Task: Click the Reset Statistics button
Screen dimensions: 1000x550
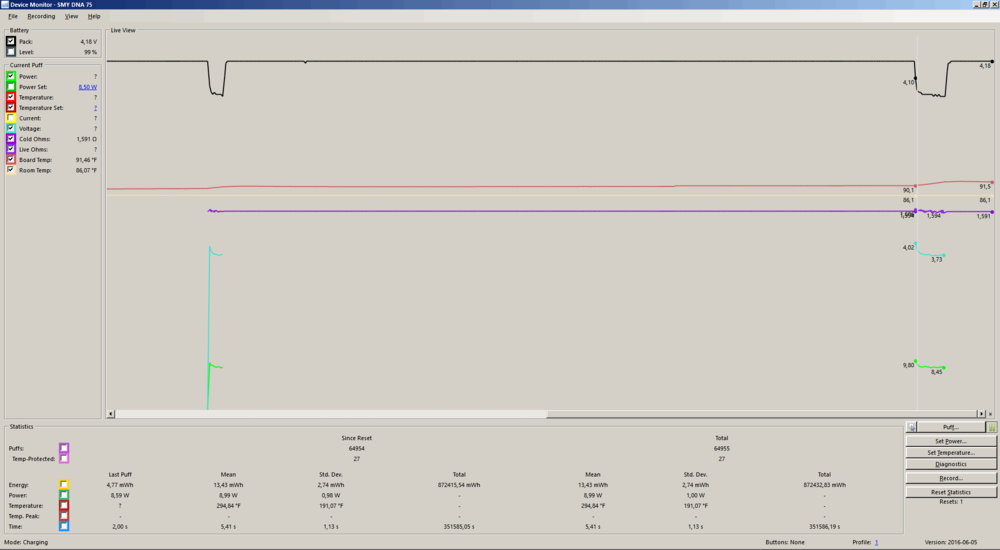Action: click(x=951, y=492)
